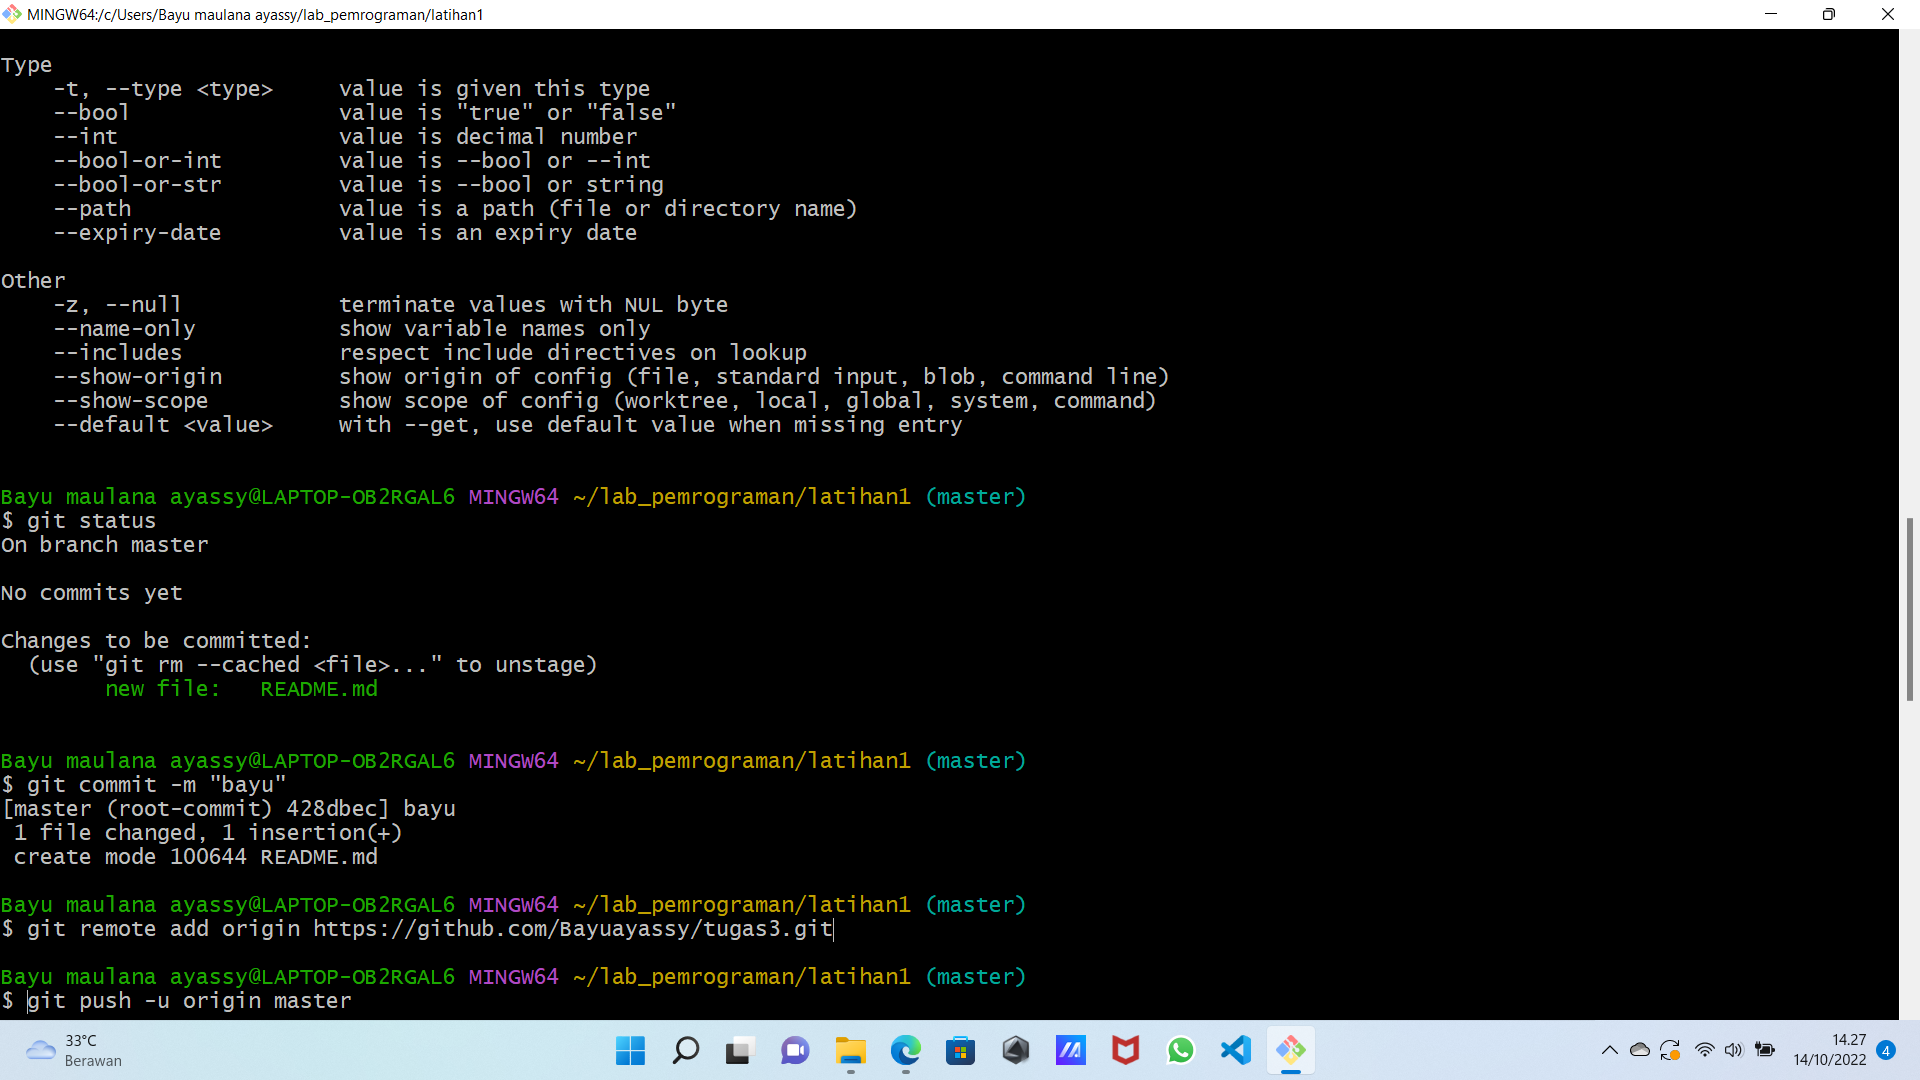Switch to Microsoft Edge in the taskbar
Viewport: 1920px width, 1080px height.
pyautogui.click(x=906, y=1050)
